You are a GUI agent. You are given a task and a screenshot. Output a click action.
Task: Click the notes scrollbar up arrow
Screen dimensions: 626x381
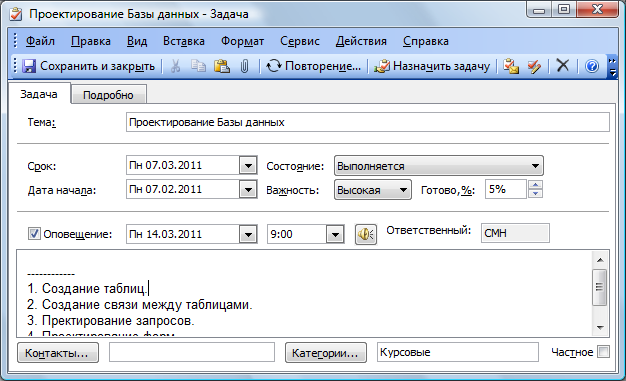[x=600, y=260]
